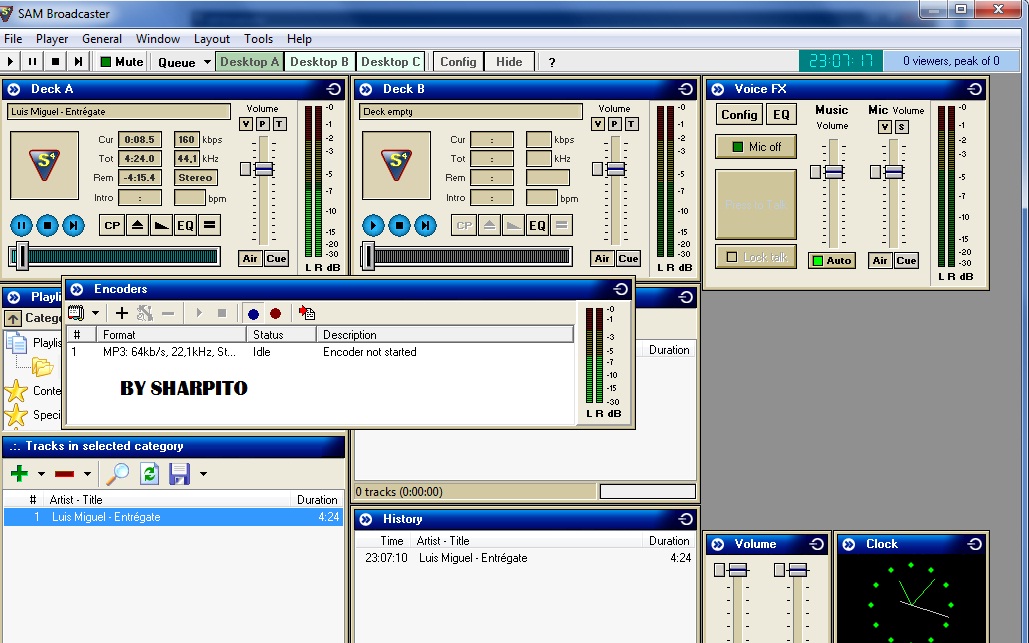Open Deck A CP cue points
1029x643 pixels.
click(x=112, y=225)
